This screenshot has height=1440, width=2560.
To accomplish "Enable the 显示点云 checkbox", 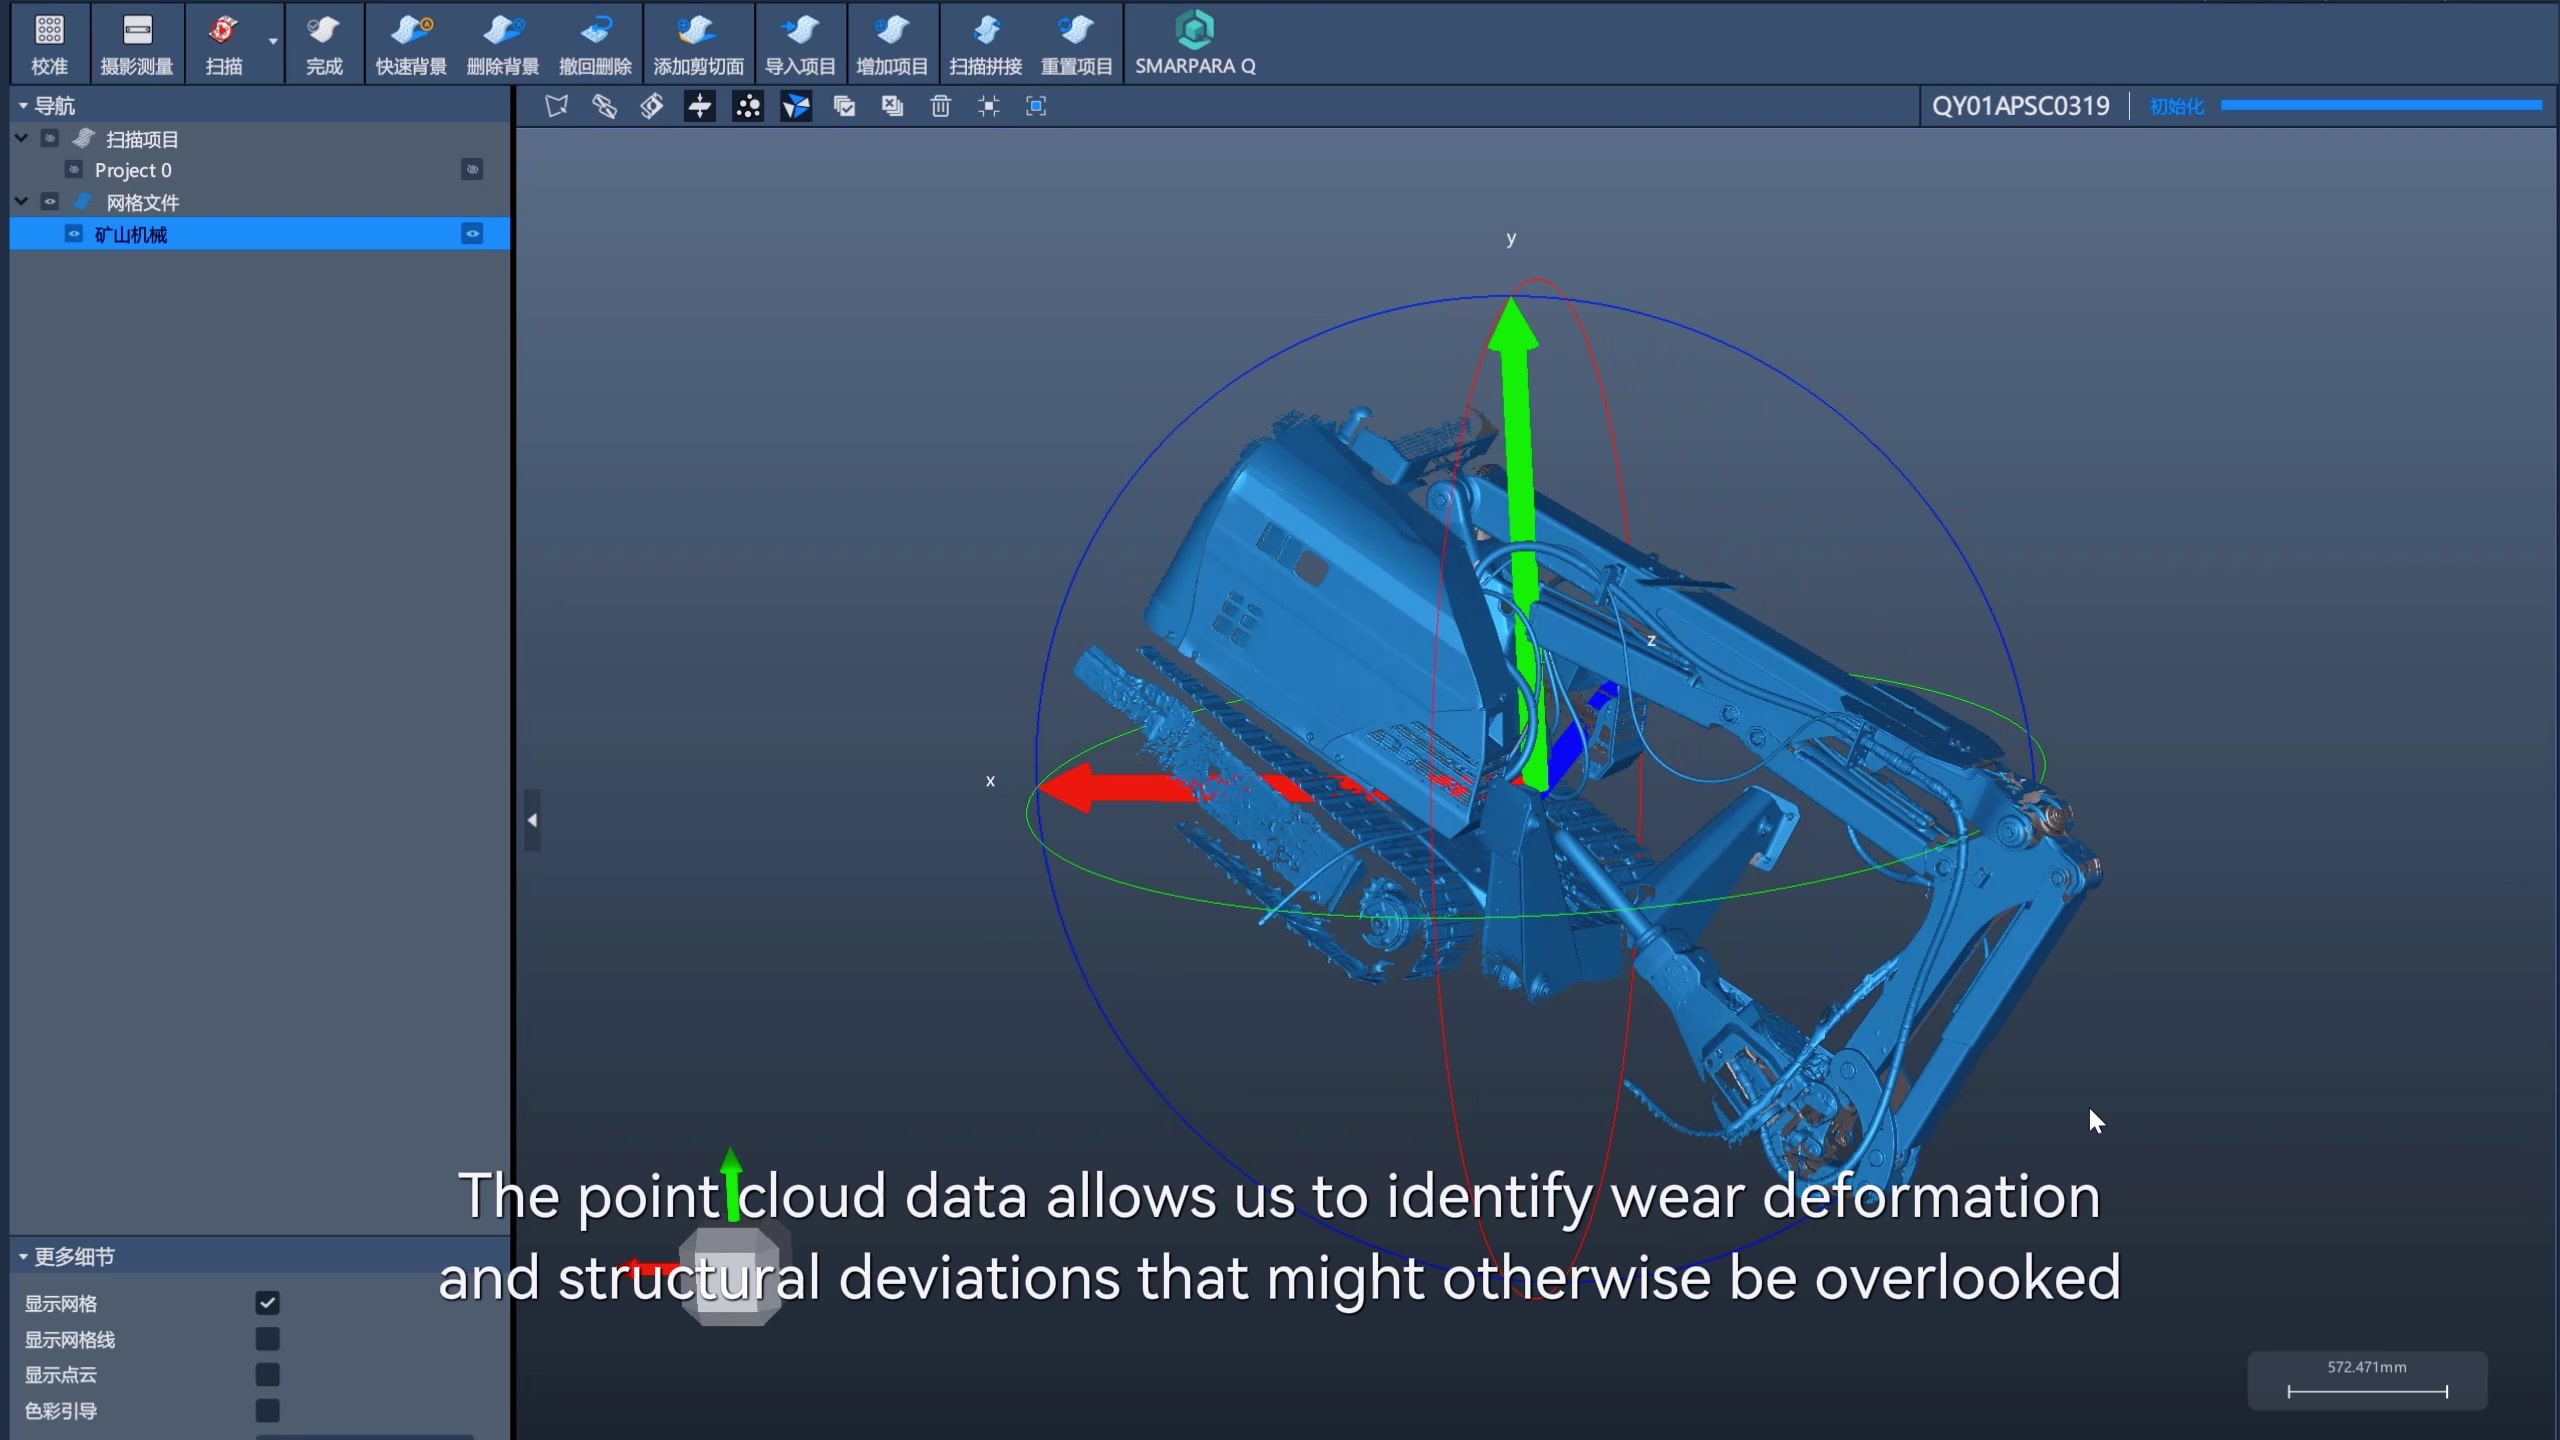I will (x=267, y=1375).
